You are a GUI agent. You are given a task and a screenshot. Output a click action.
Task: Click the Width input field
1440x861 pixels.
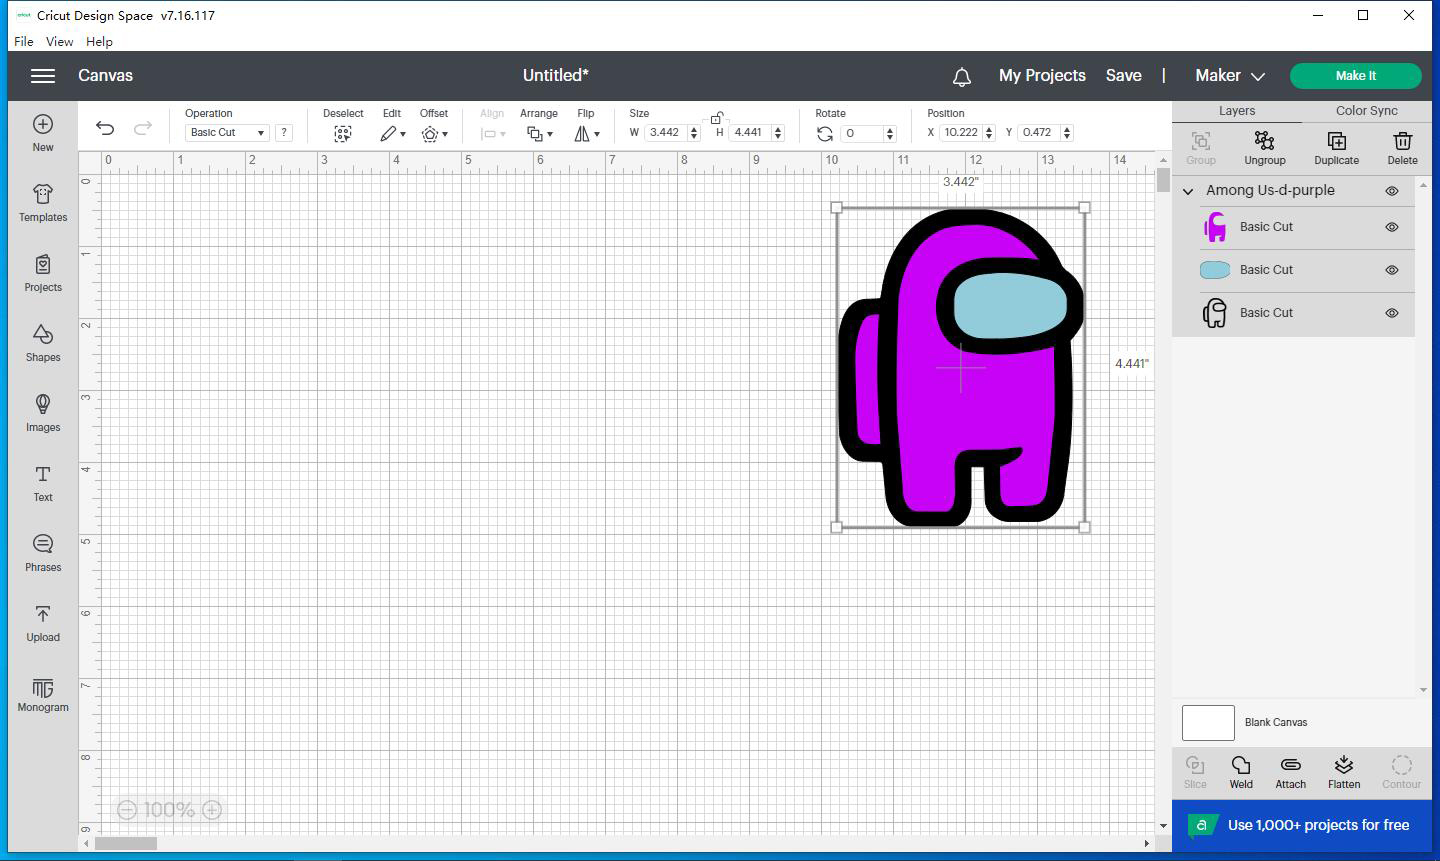point(665,132)
